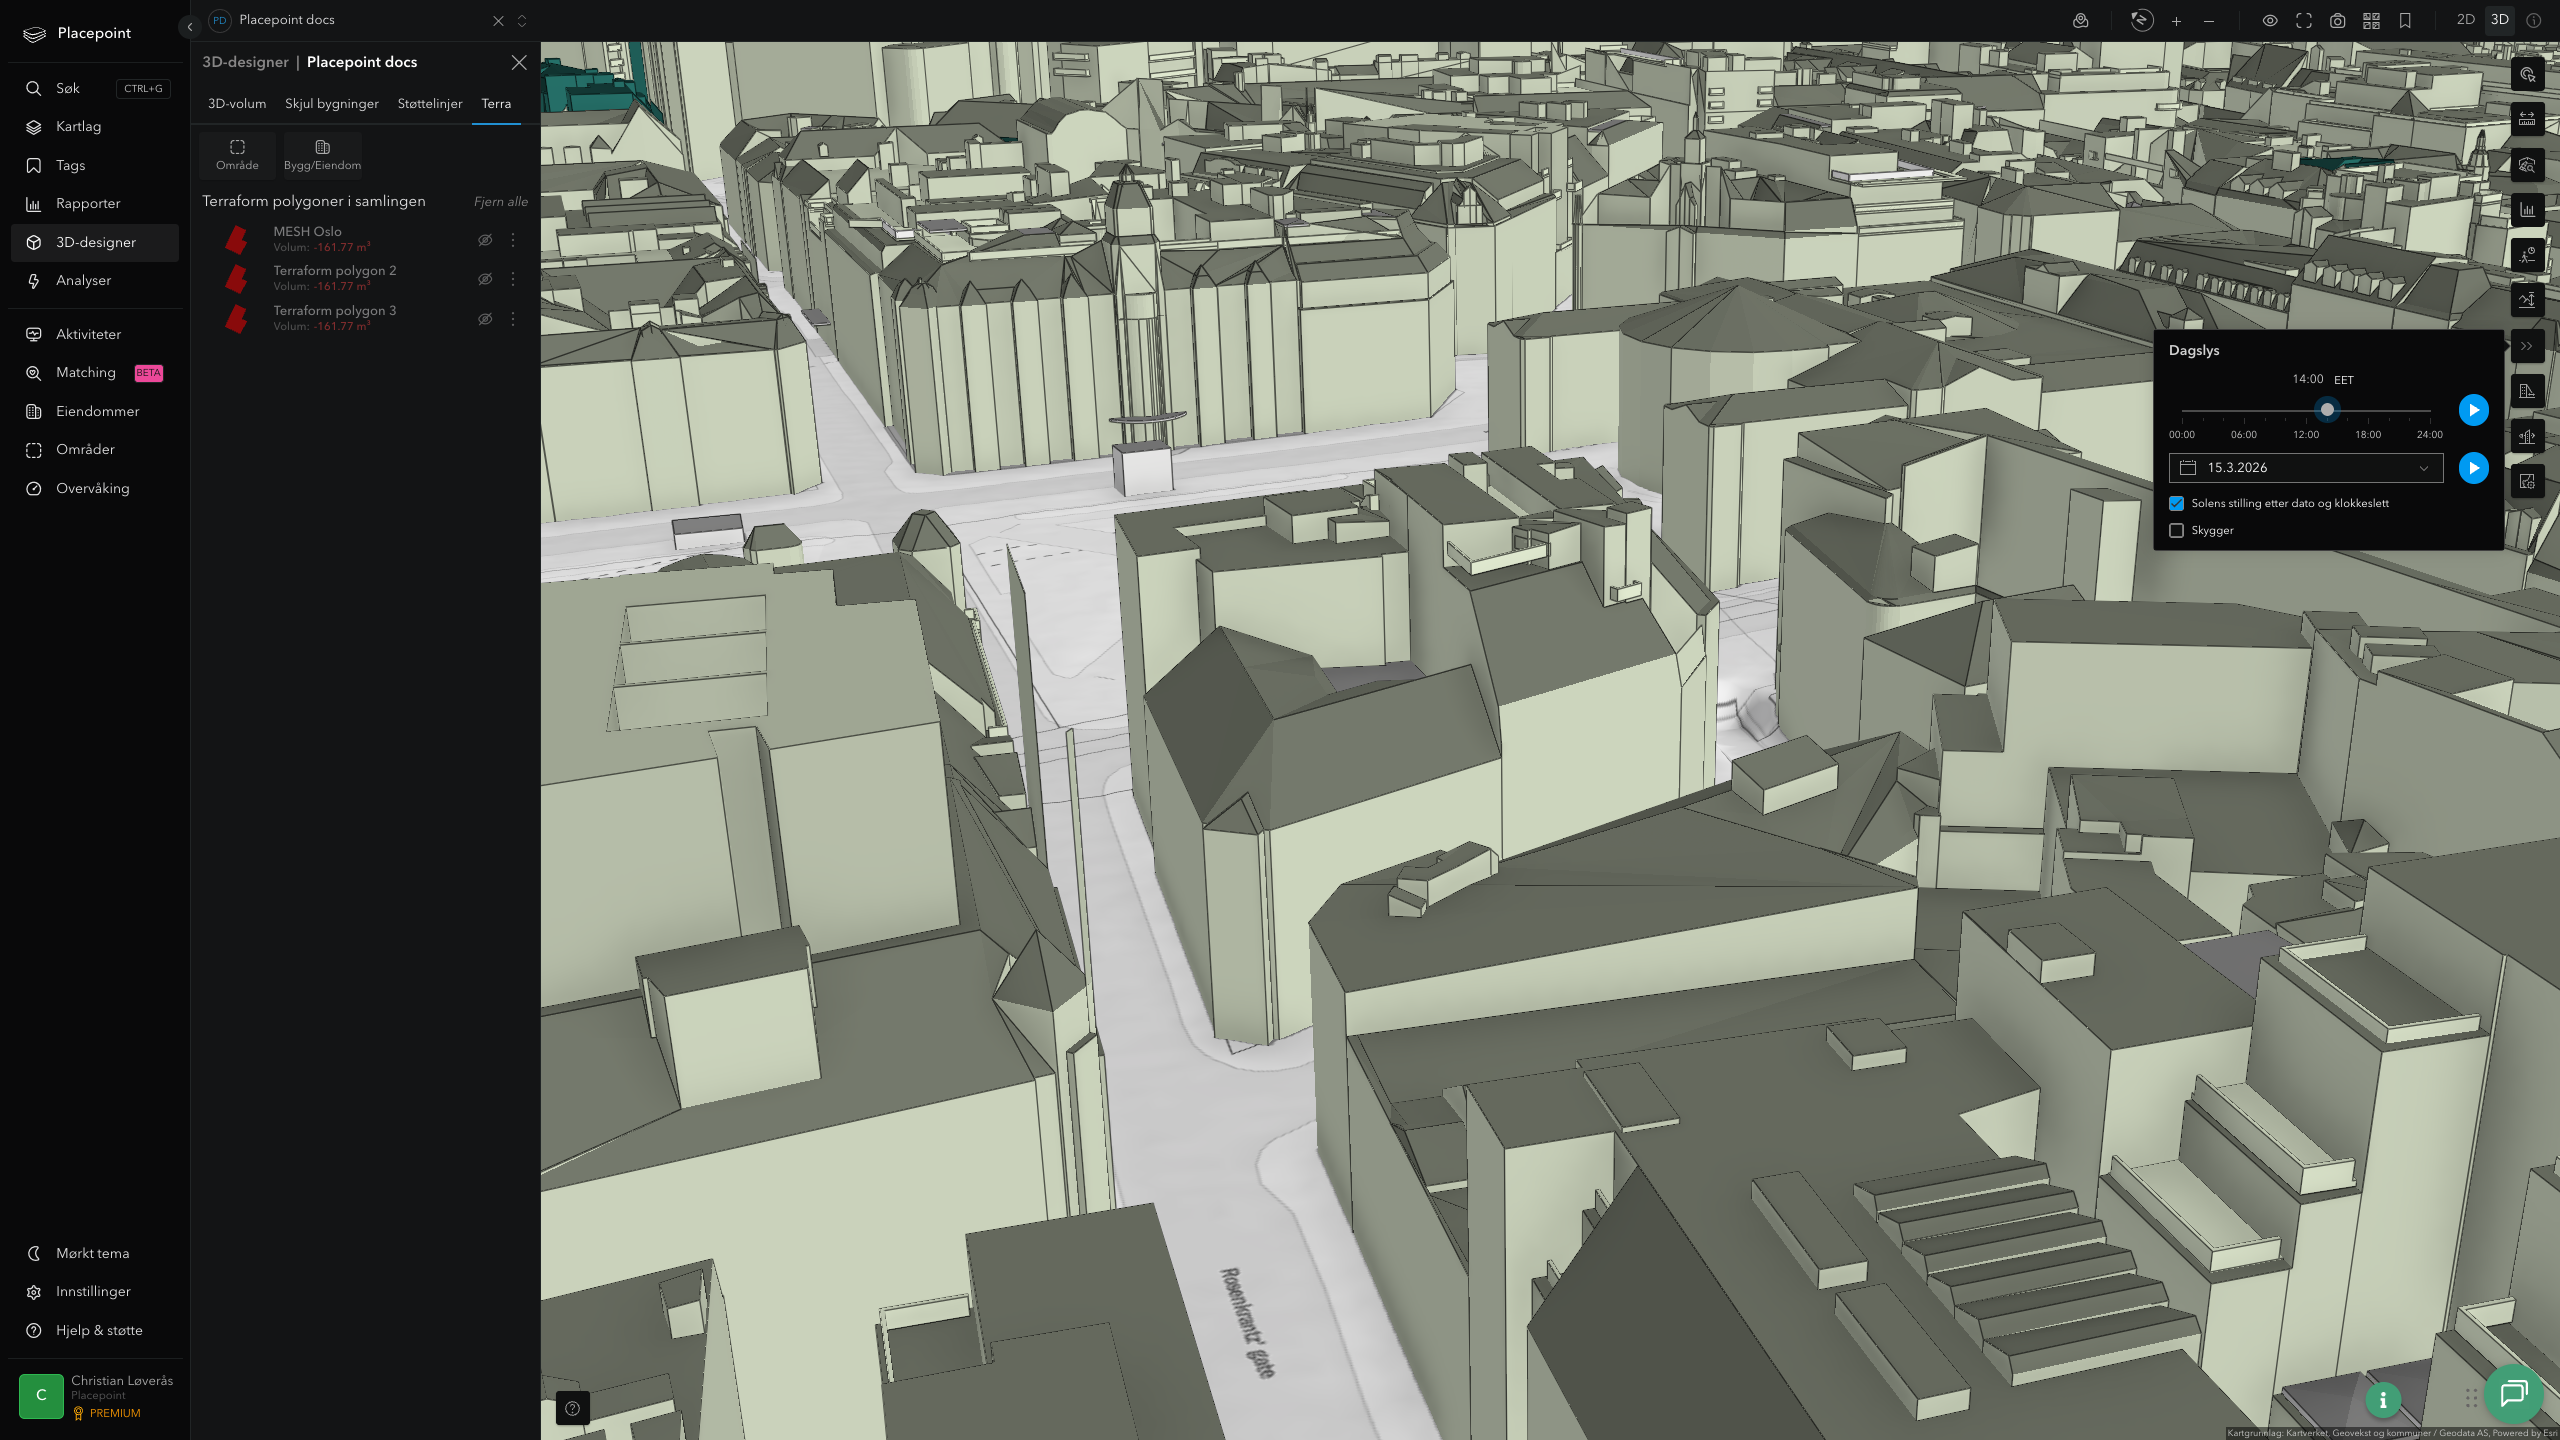2560x1440 pixels.
Task: Open the QR code icon
Action: (2371, 21)
